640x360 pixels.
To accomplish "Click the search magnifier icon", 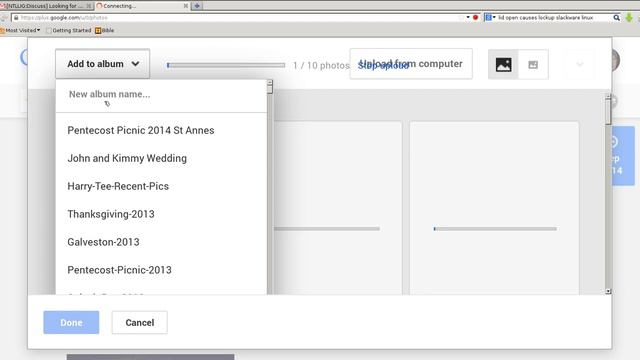I will click(616, 18).
